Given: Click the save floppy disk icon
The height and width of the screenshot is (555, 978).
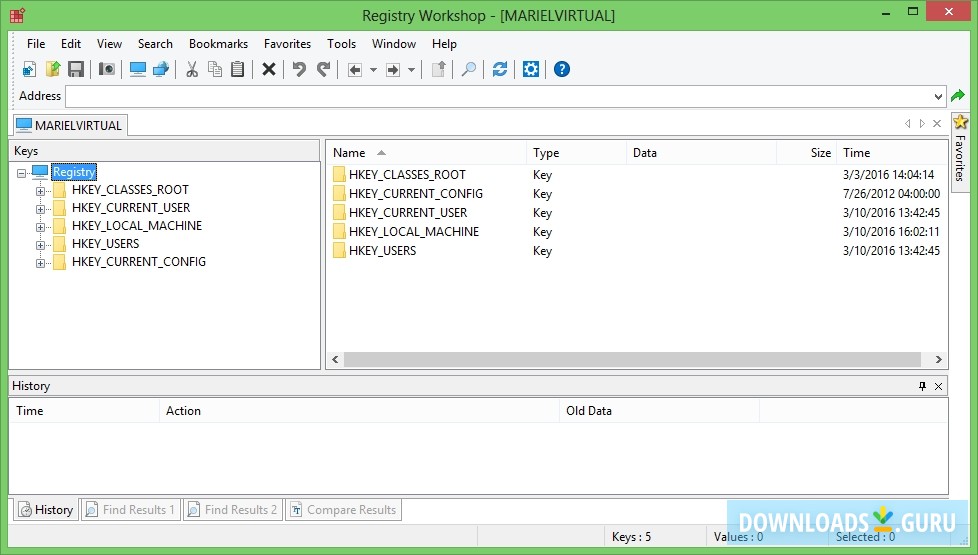Looking at the screenshot, I should pyautogui.click(x=76, y=69).
